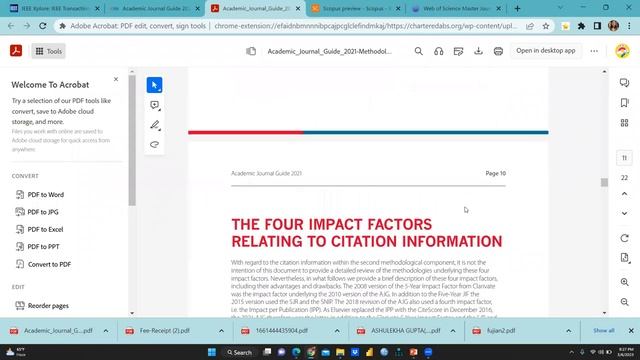The height and width of the screenshot is (360, 640).
Task: Select the add comment tool
Action: coord(154,105)
